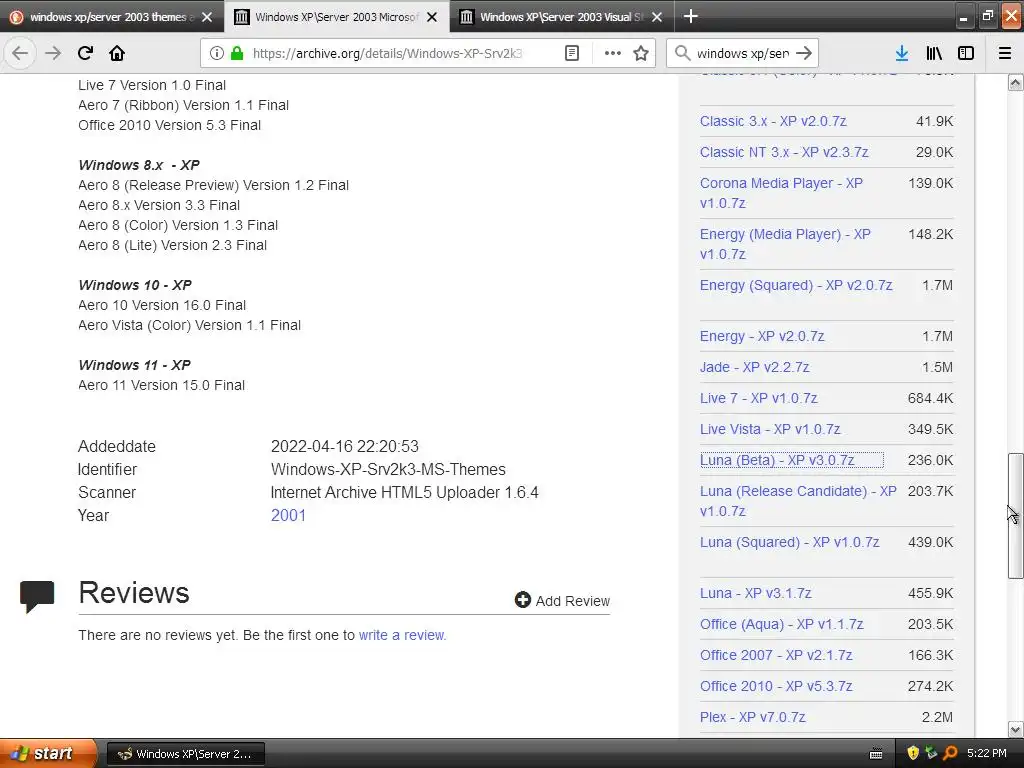This screenshot has height=768, width=1024.
Task: Download Office 2010 - XP v5.3.7z
Action: 776,686
